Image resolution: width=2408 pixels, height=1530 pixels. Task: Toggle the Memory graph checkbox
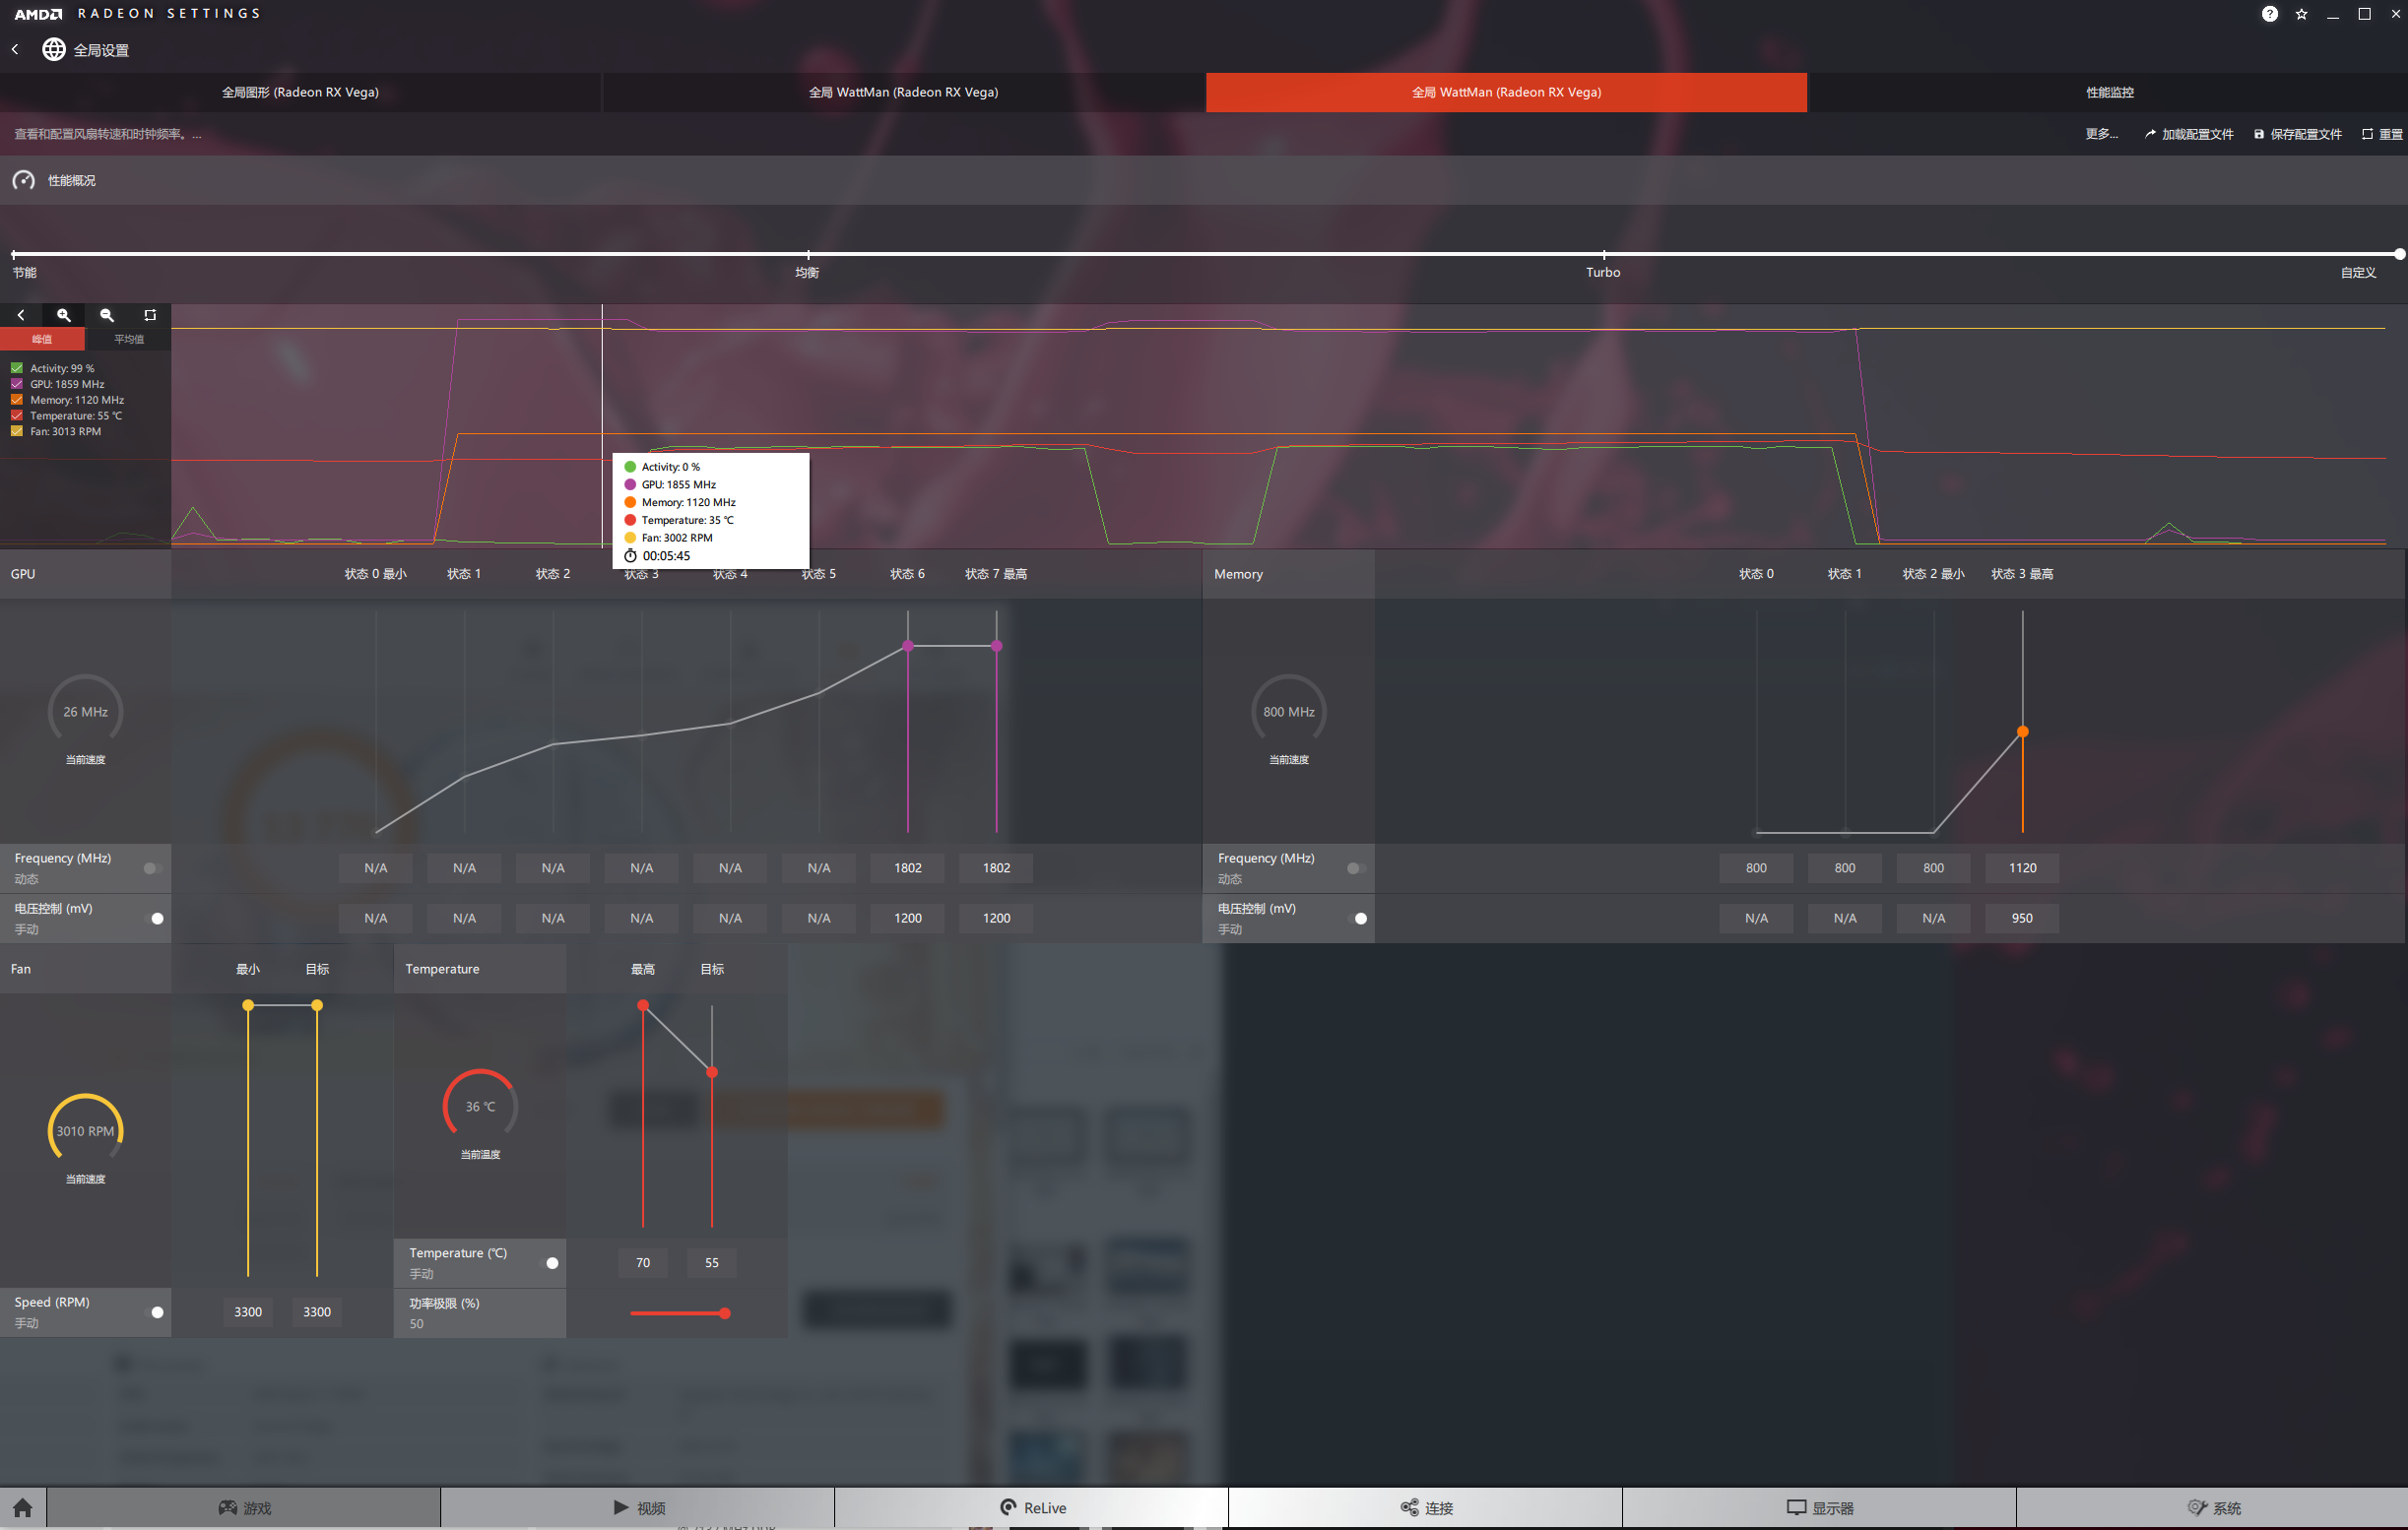pos(17,400)
